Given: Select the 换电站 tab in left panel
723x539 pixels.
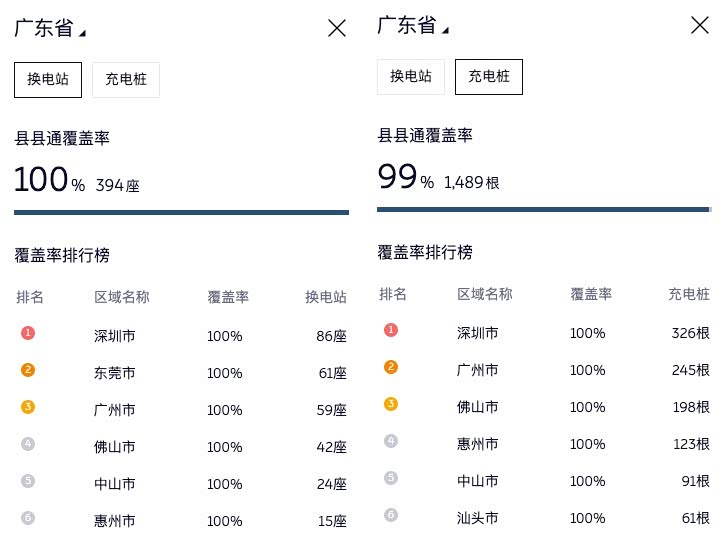Looking at the screenshot, I should (48, 80).
